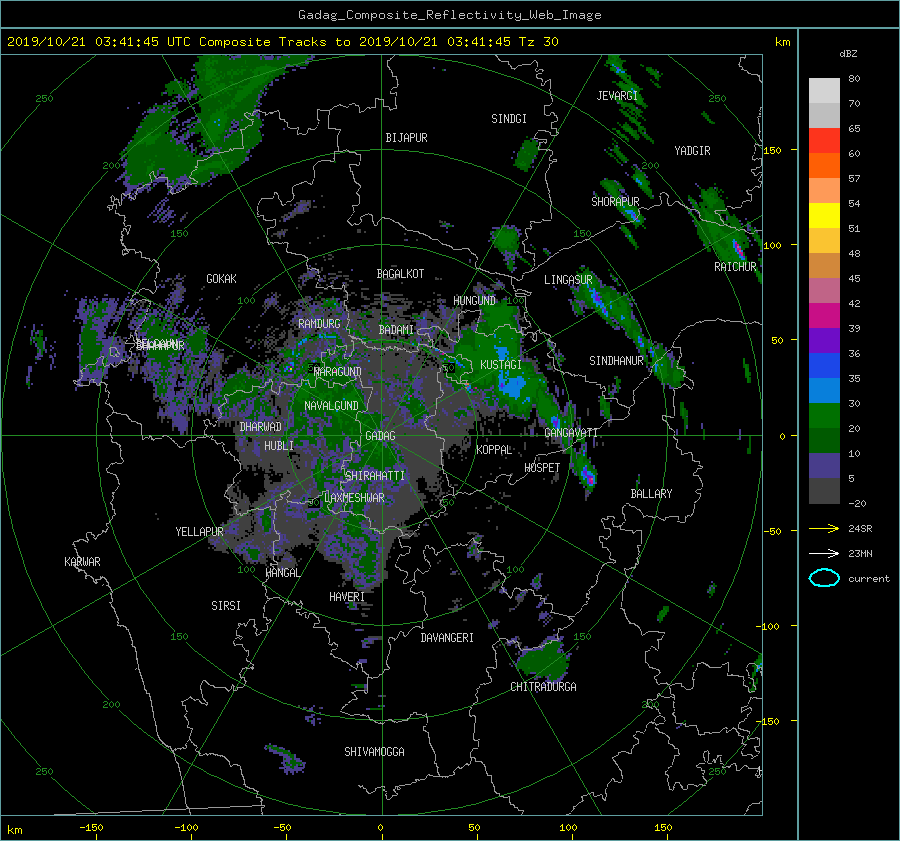This screenshot has width=900, height=841.
Task: Click the HUNGUND city label
Action: [x=474, y=301]
